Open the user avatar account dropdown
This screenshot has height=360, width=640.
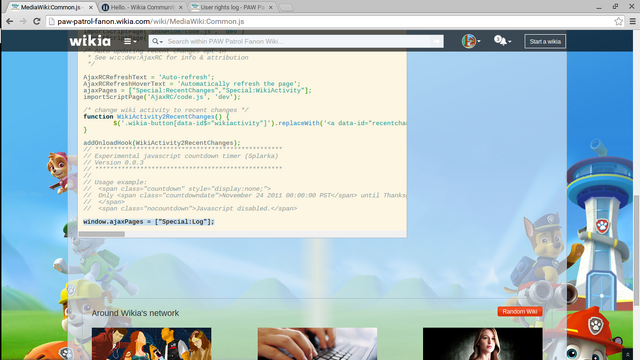471,41
